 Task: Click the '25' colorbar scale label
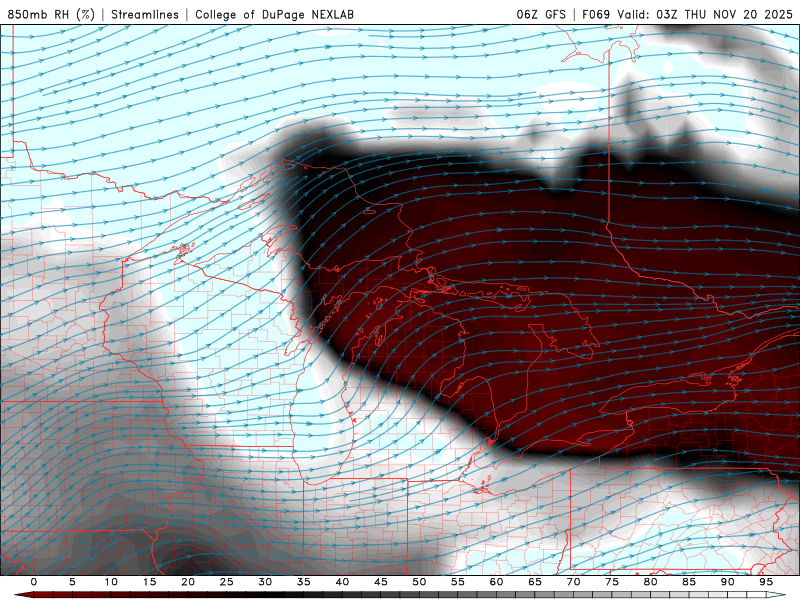tap(227, 582)
